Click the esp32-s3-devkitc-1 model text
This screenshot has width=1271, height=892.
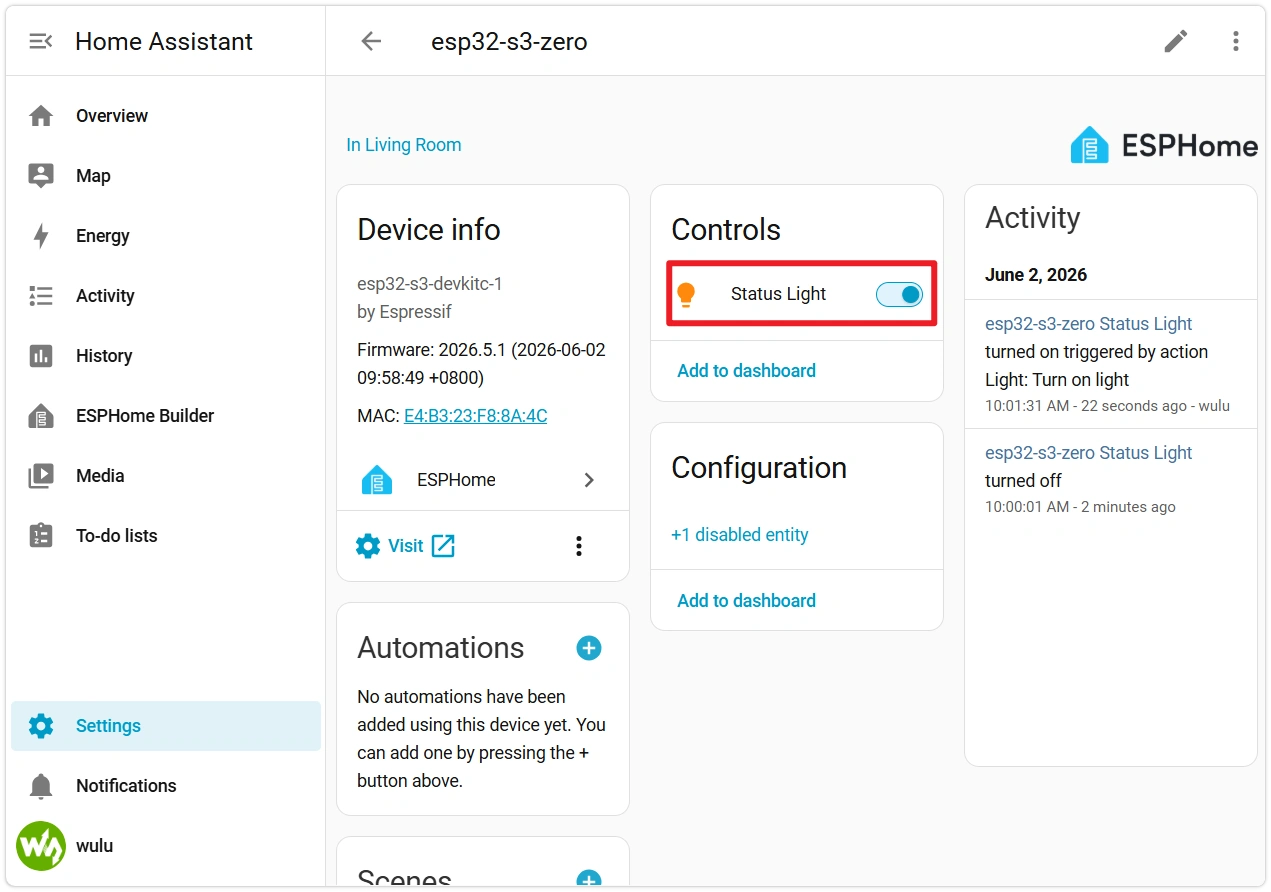pyautogui.click(x=430, y=284)
